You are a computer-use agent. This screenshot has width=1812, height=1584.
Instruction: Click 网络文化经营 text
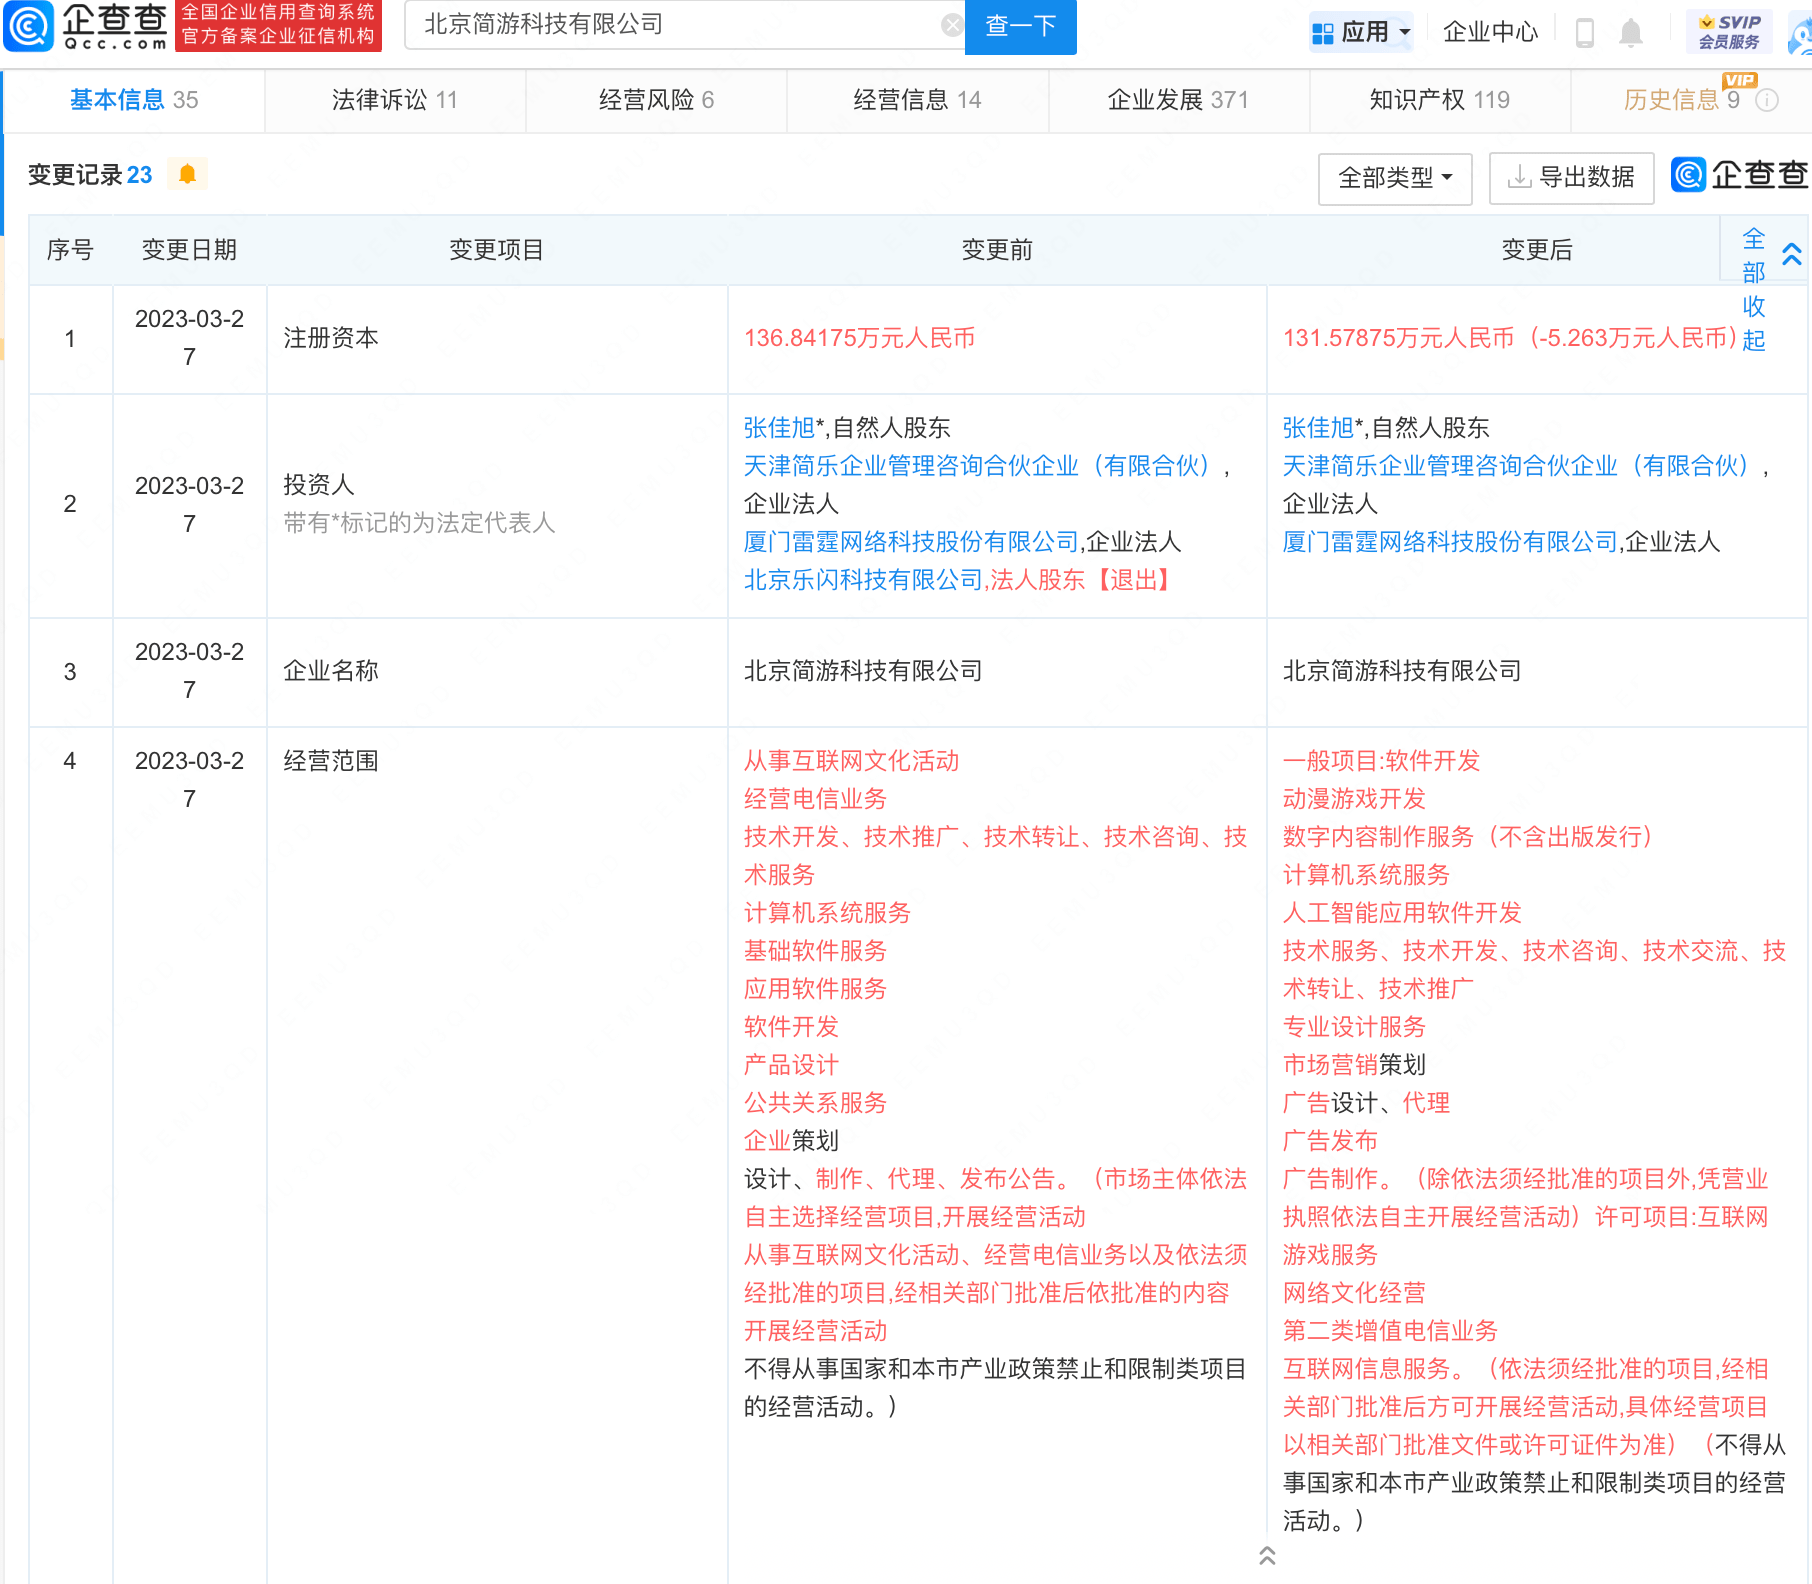tap(1354, 1293)
